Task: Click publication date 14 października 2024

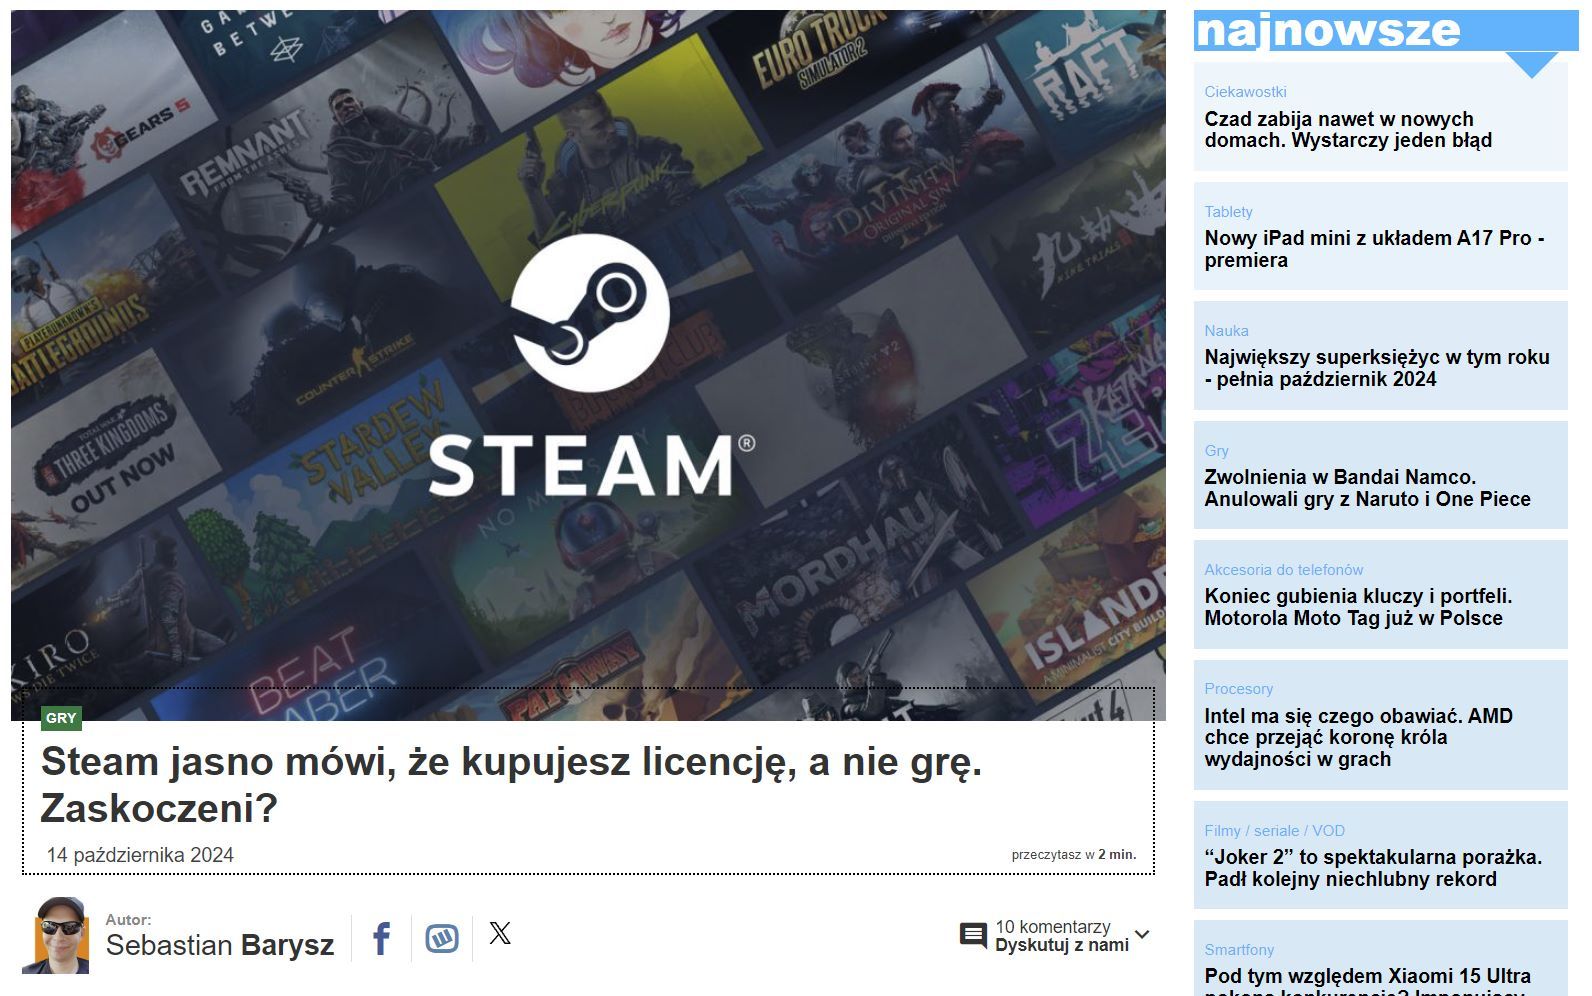Action: click(x=140, y=855)
